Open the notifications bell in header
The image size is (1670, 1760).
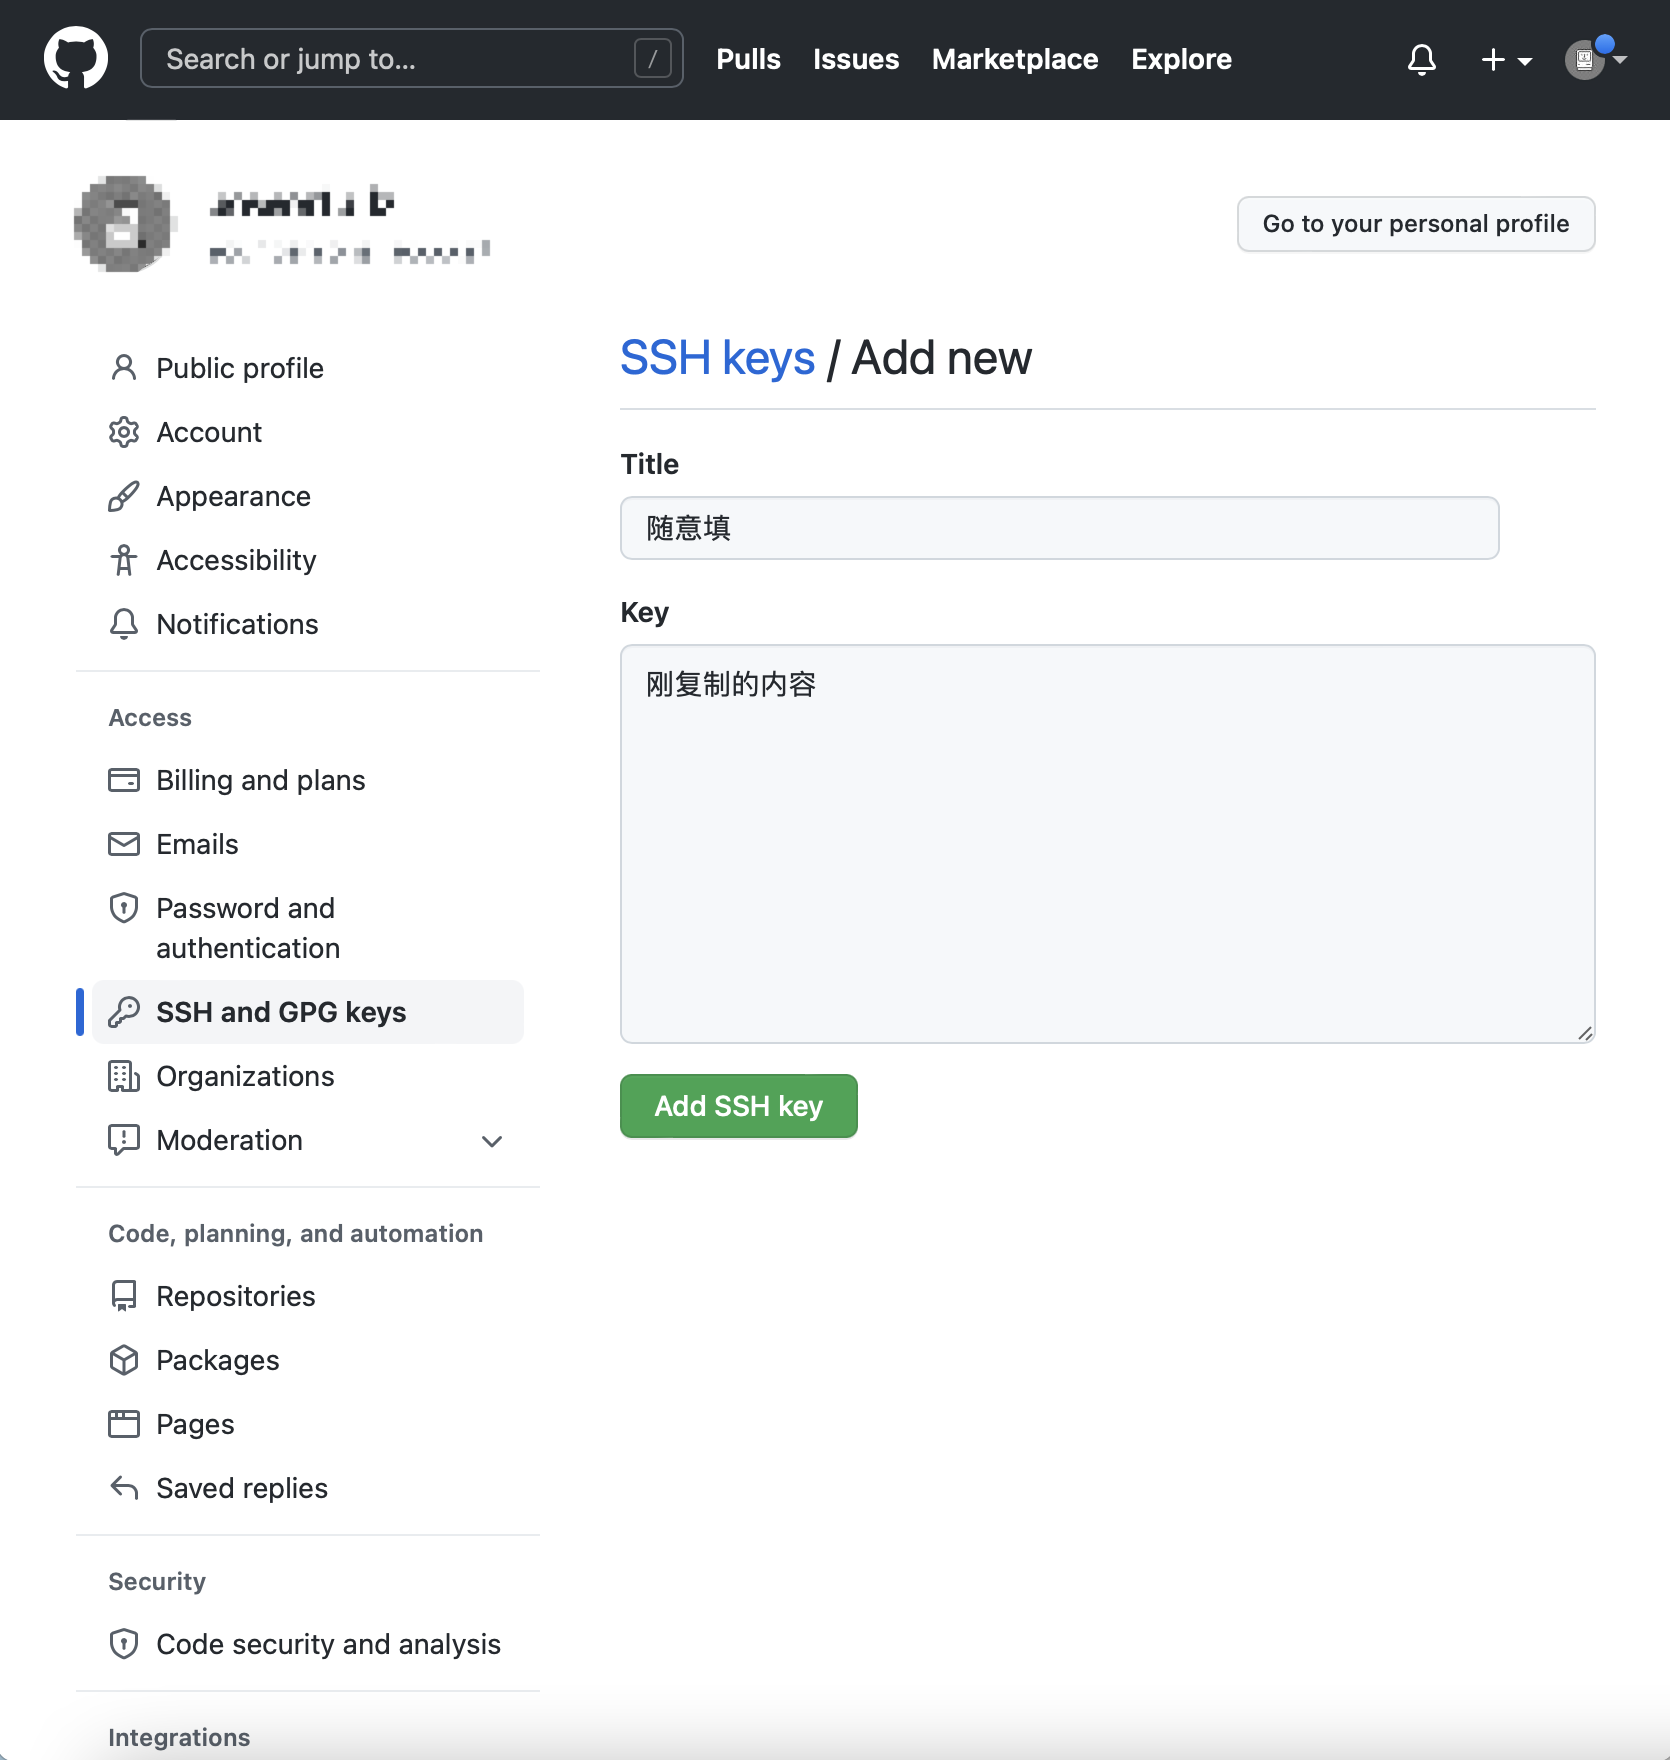click(x=1421, y=60)
